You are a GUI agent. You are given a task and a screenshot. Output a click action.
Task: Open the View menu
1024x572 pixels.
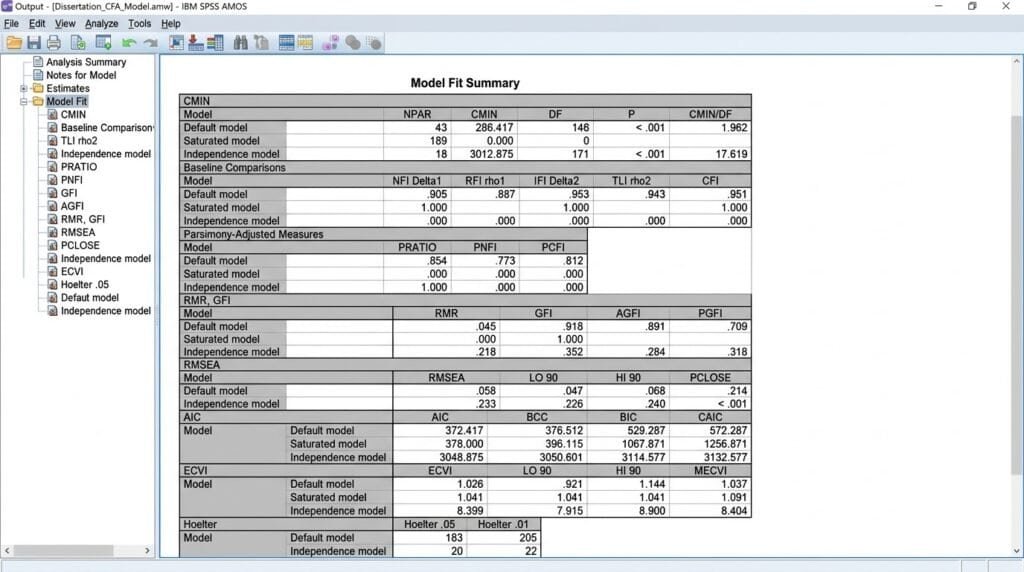point(65,24)
